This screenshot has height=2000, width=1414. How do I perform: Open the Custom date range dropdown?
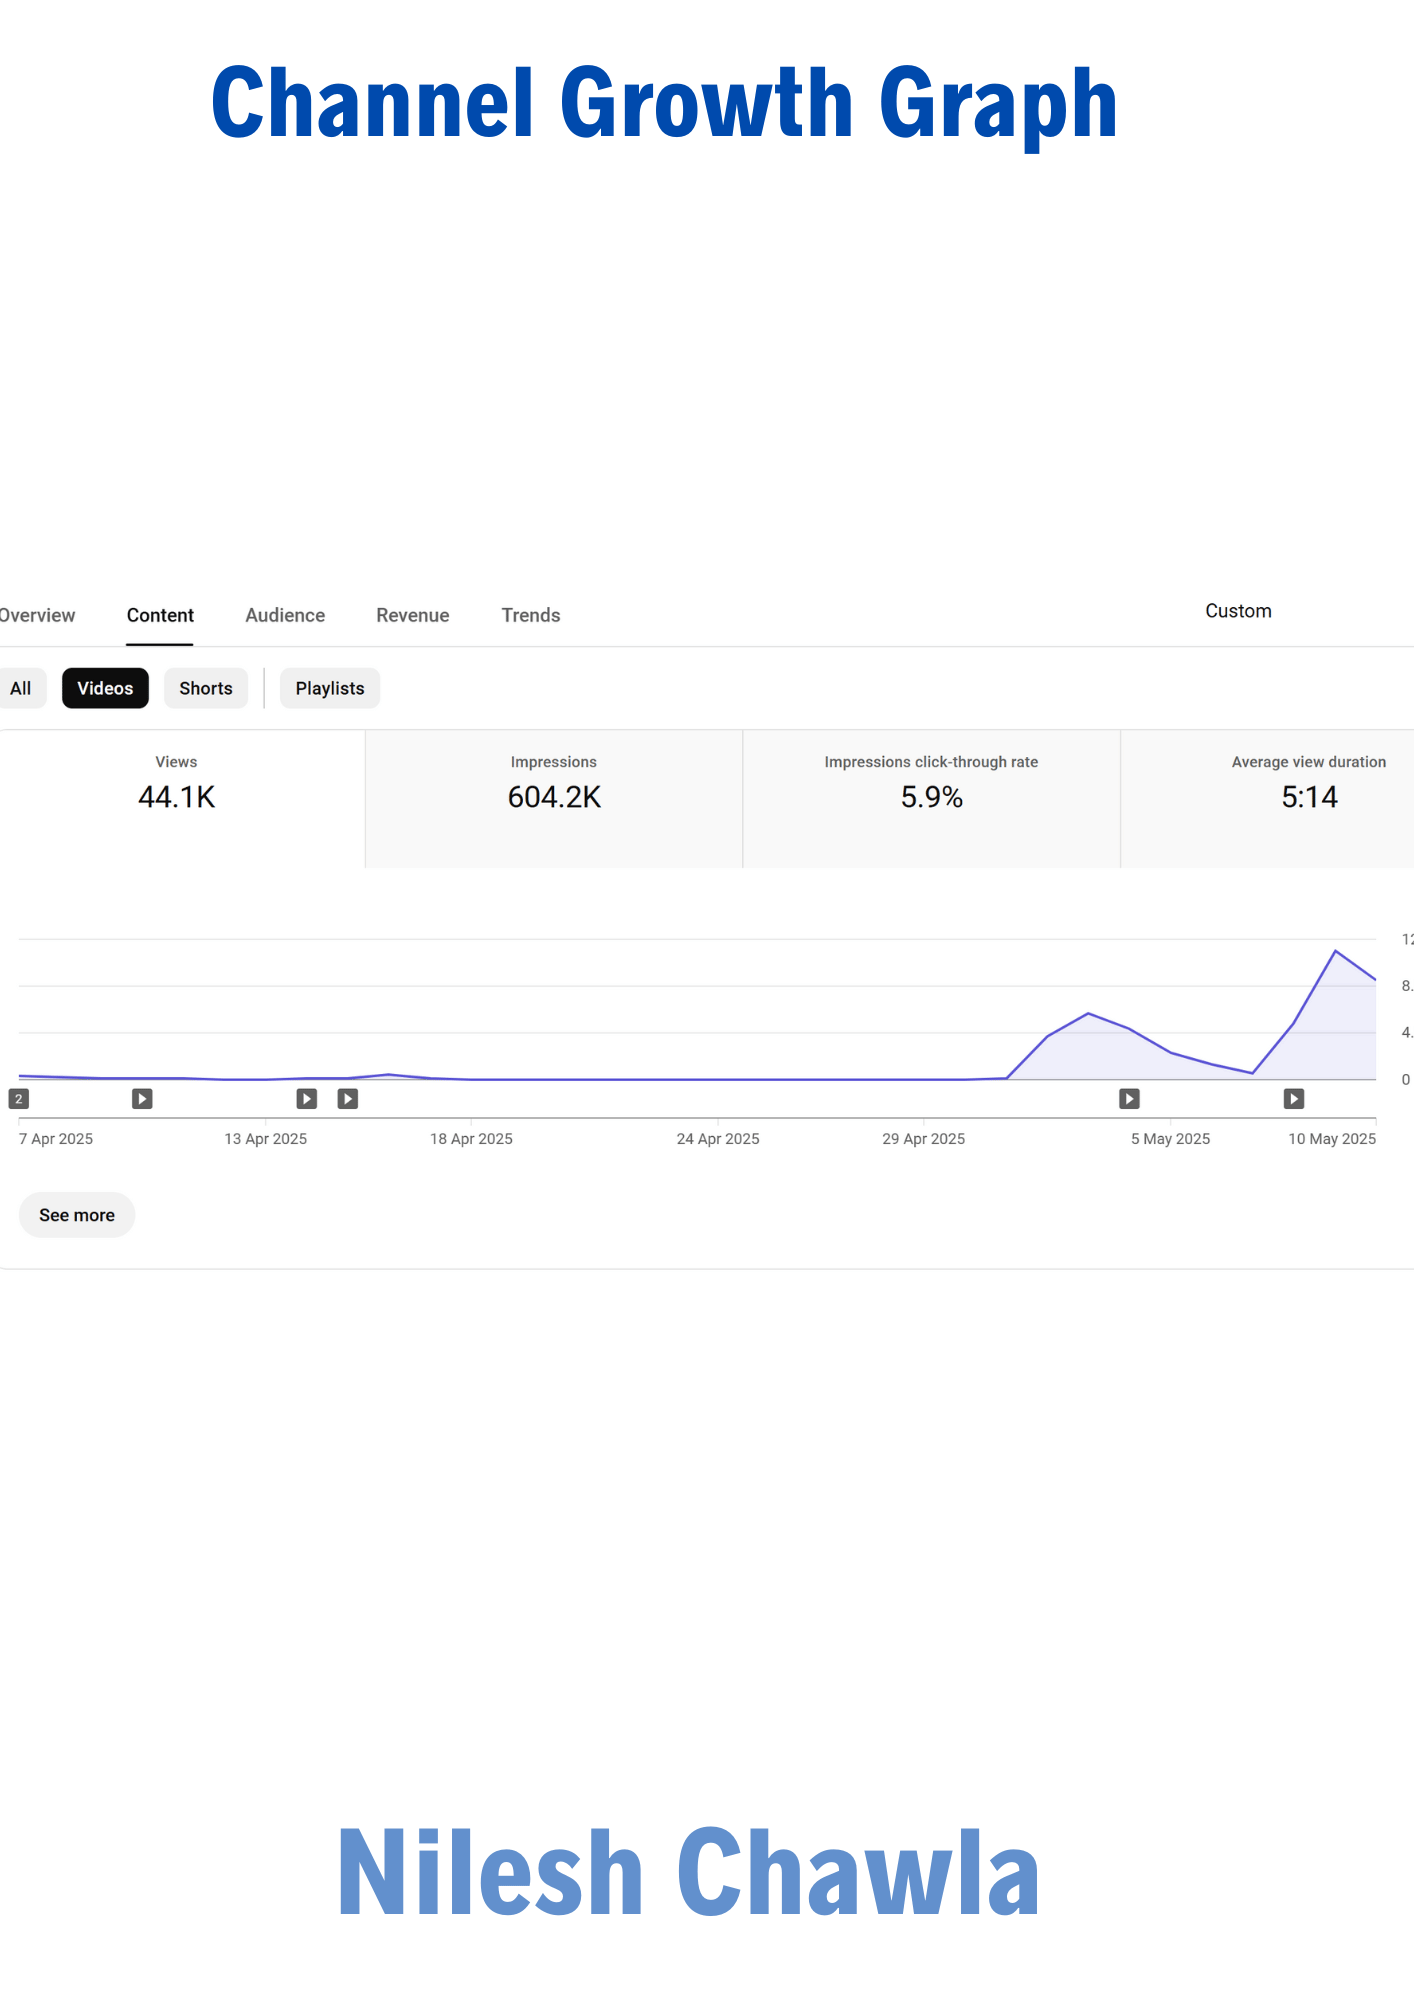coord(1238,611)
